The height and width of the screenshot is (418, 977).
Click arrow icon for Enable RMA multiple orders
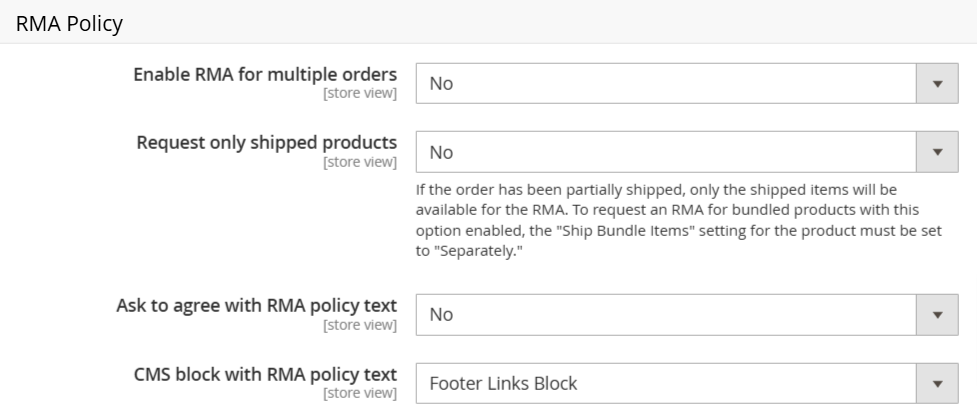[x=937, y=83]
